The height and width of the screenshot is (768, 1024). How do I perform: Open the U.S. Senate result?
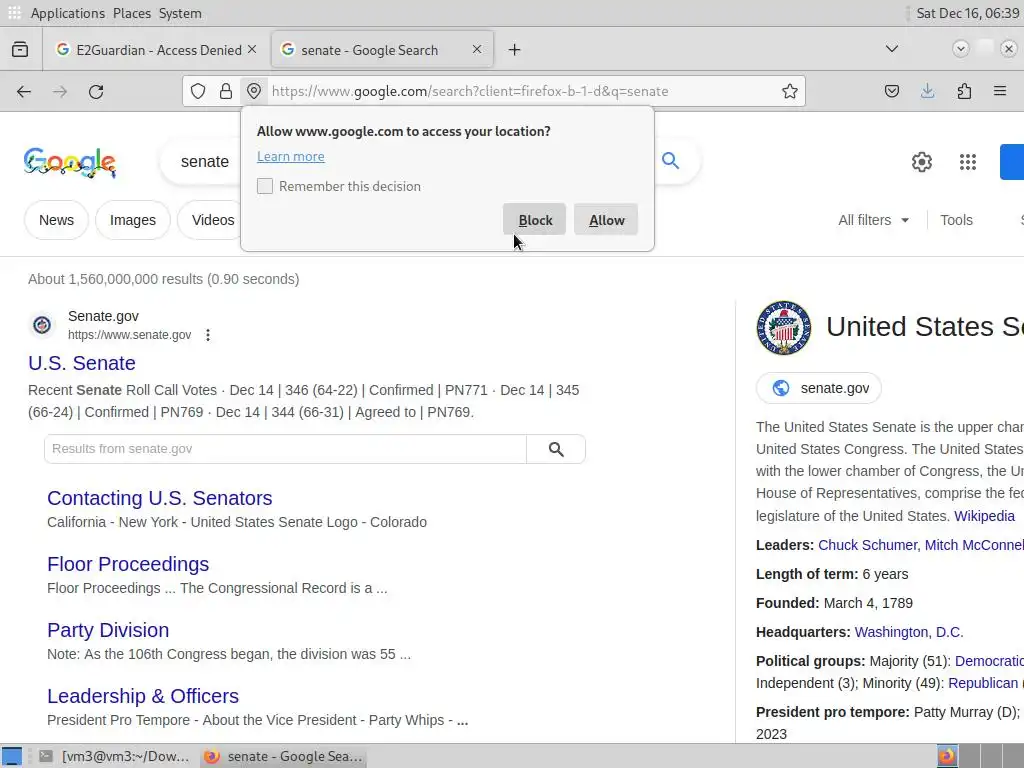point(82,362)
